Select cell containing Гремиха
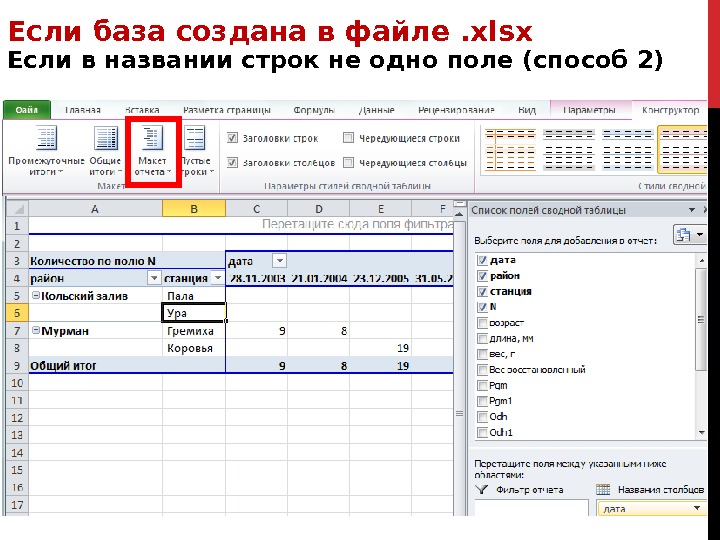 click(x=194, y=331)
